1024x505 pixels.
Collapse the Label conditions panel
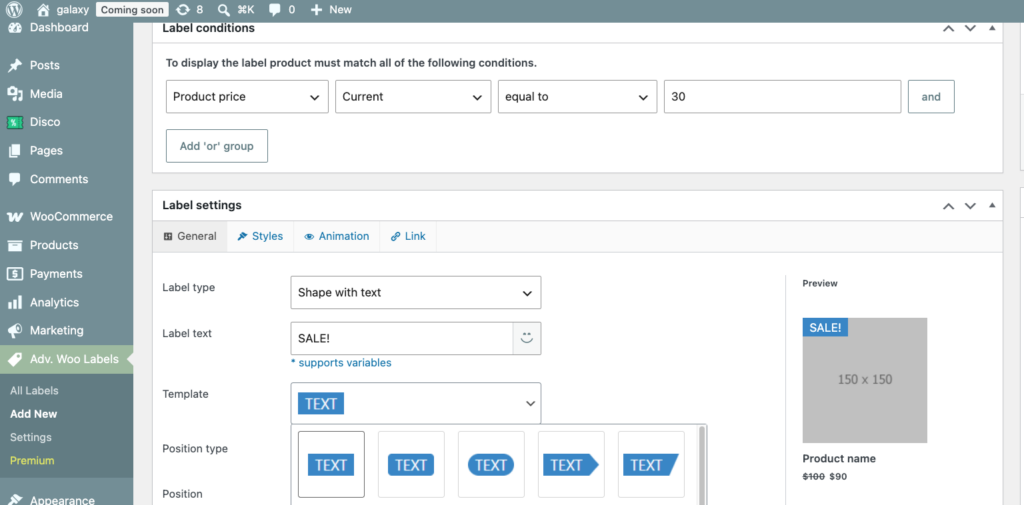[992, 28]
